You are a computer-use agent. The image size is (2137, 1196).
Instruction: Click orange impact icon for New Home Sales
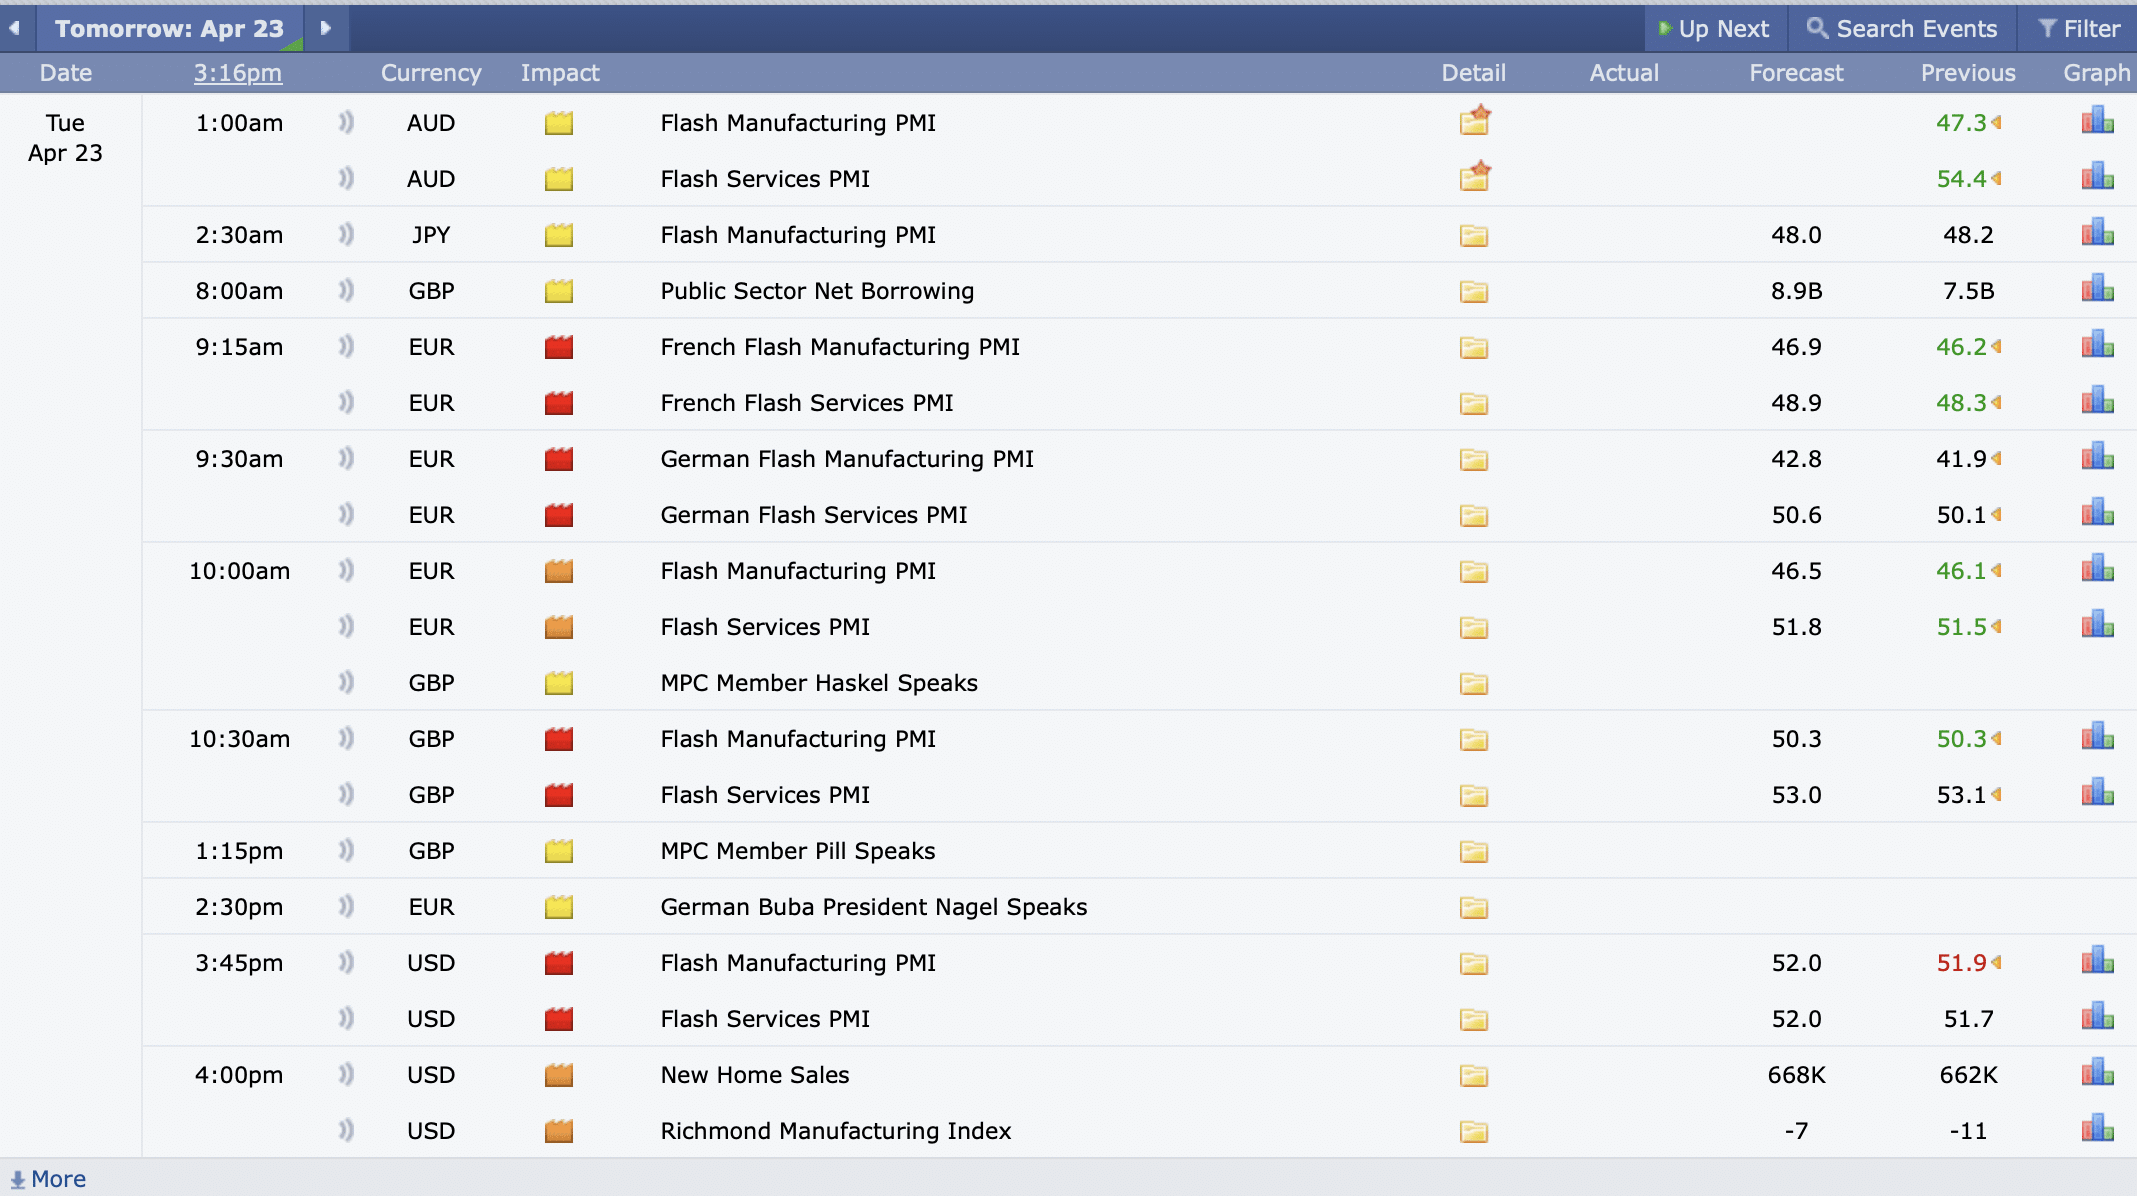559,1075
